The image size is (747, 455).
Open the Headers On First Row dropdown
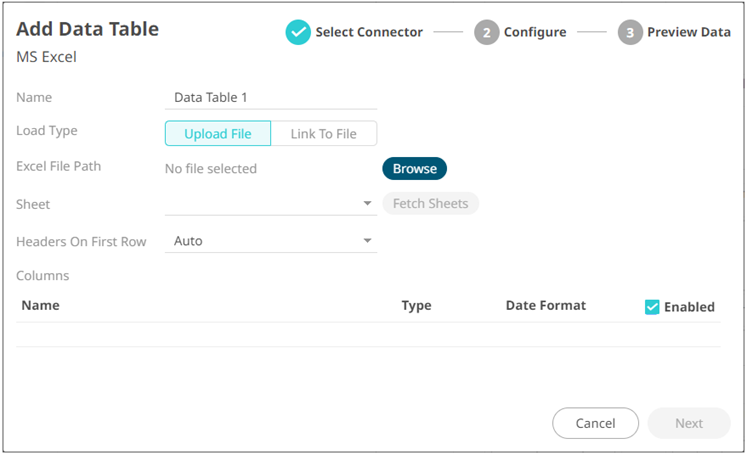point(367,241)
